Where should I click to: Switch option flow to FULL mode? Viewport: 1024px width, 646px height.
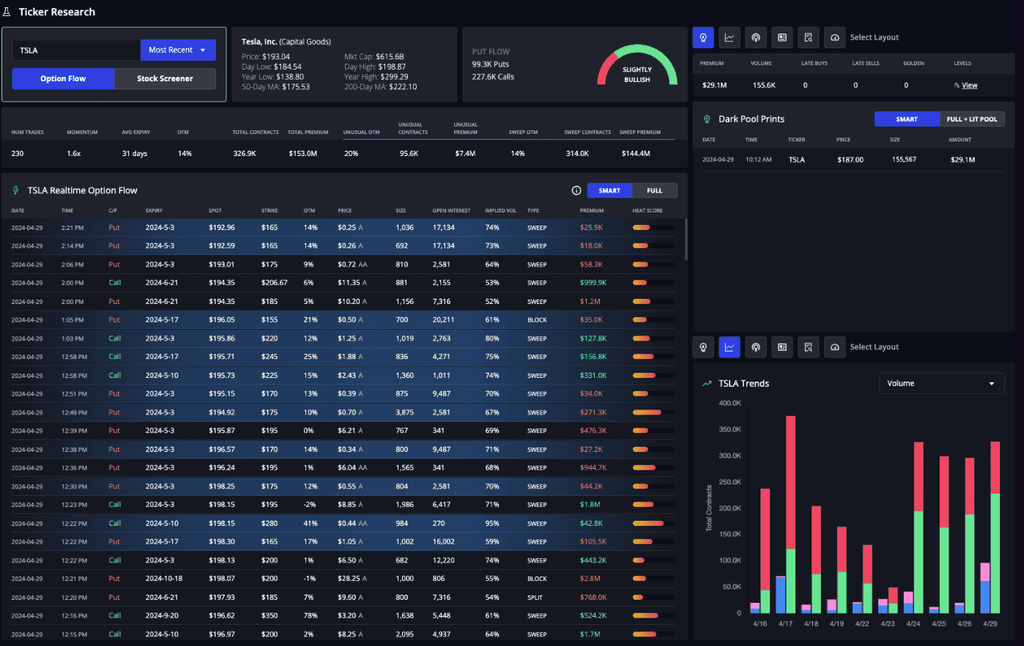coord(654,191)
